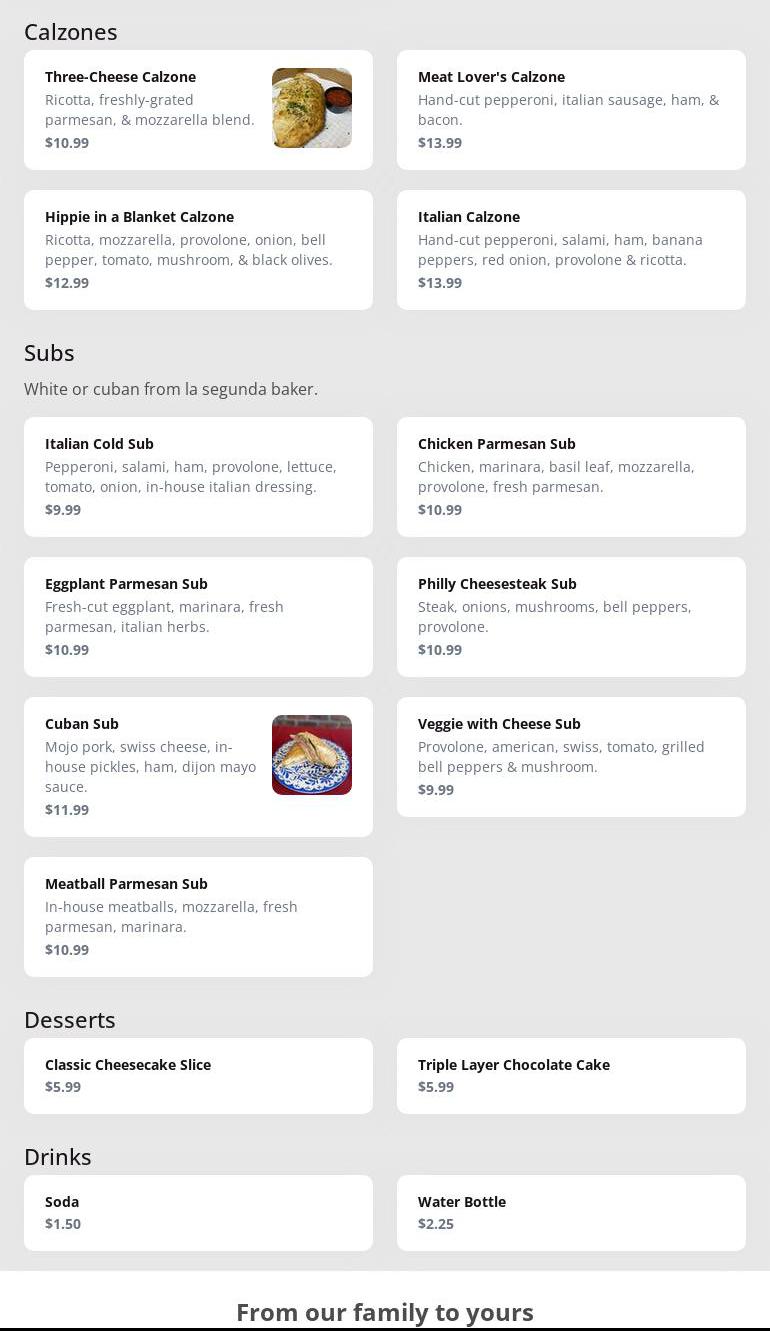770x1331 pixels.
Task: Click the Three-Cheese Calzone title
Action: pyautogui.click(x=120, y=77)
